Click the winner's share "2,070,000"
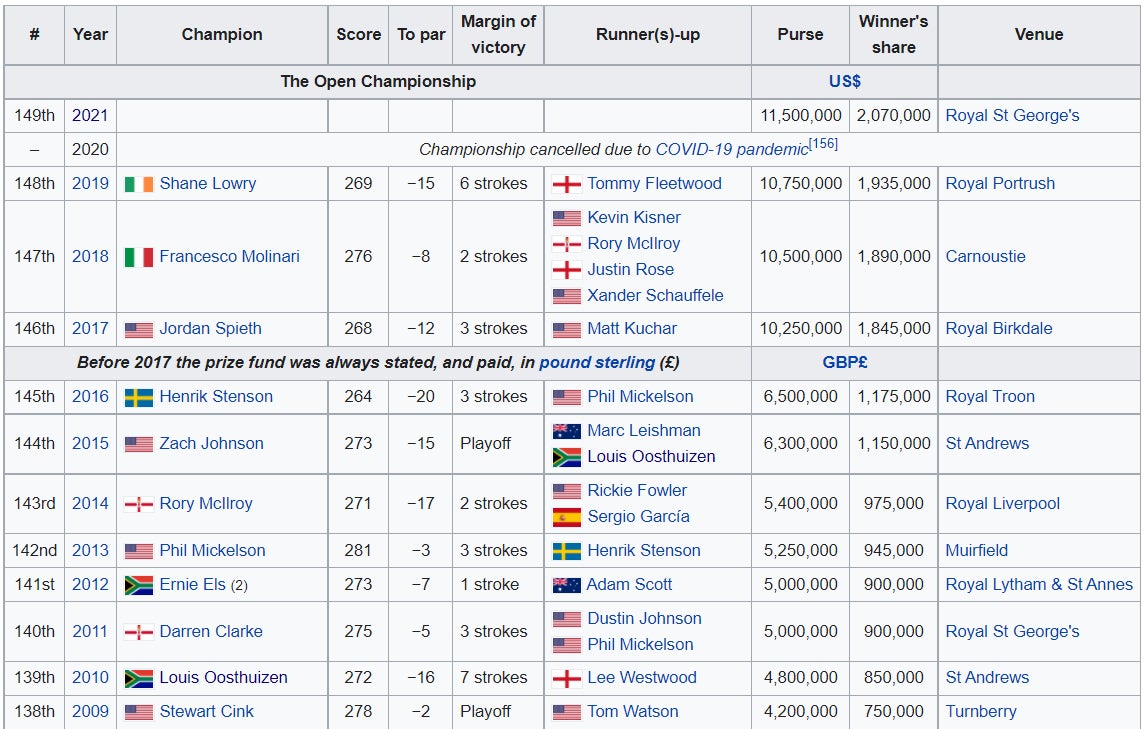This screenshot has height=729, width=1145. (894, 115)
